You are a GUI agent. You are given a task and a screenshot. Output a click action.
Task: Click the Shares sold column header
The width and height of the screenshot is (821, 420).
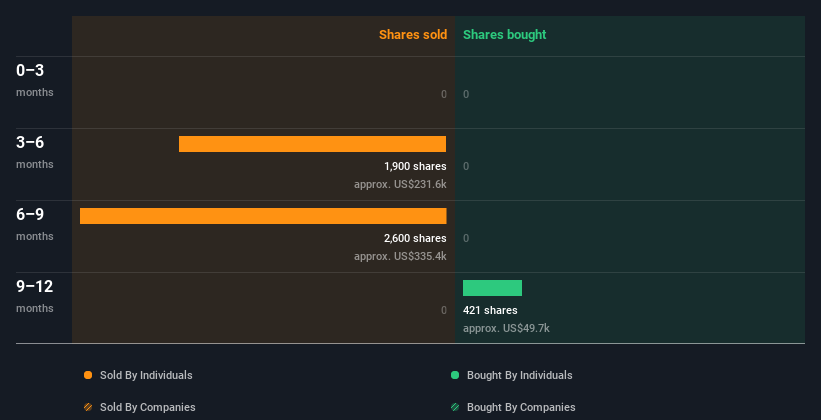[x=413, y=35]
